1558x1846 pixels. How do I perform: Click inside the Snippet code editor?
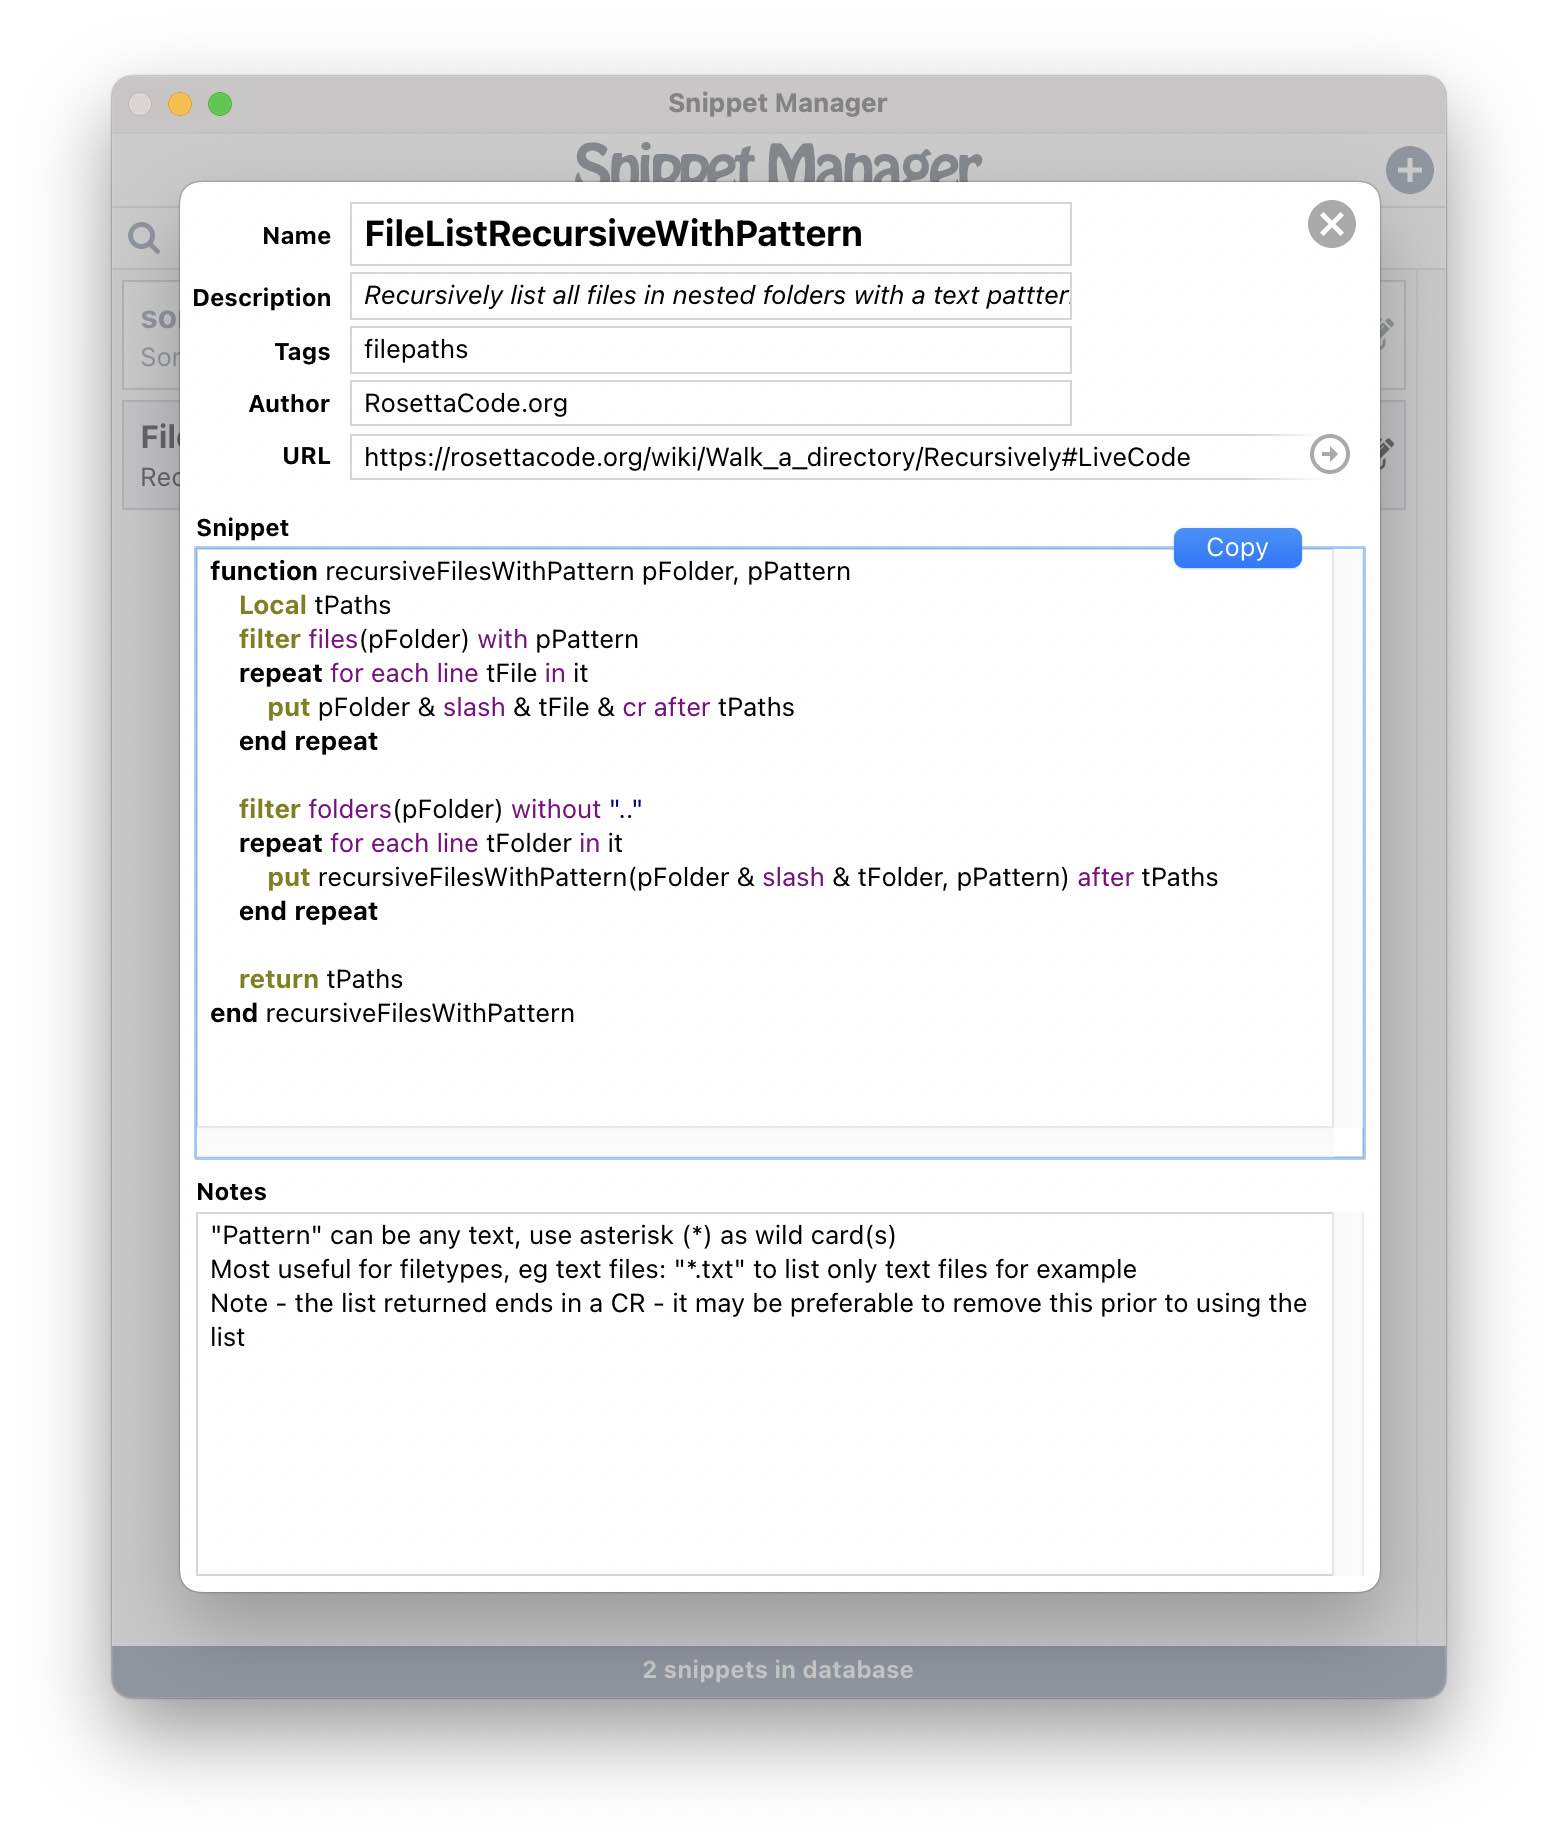point(764,1060)
